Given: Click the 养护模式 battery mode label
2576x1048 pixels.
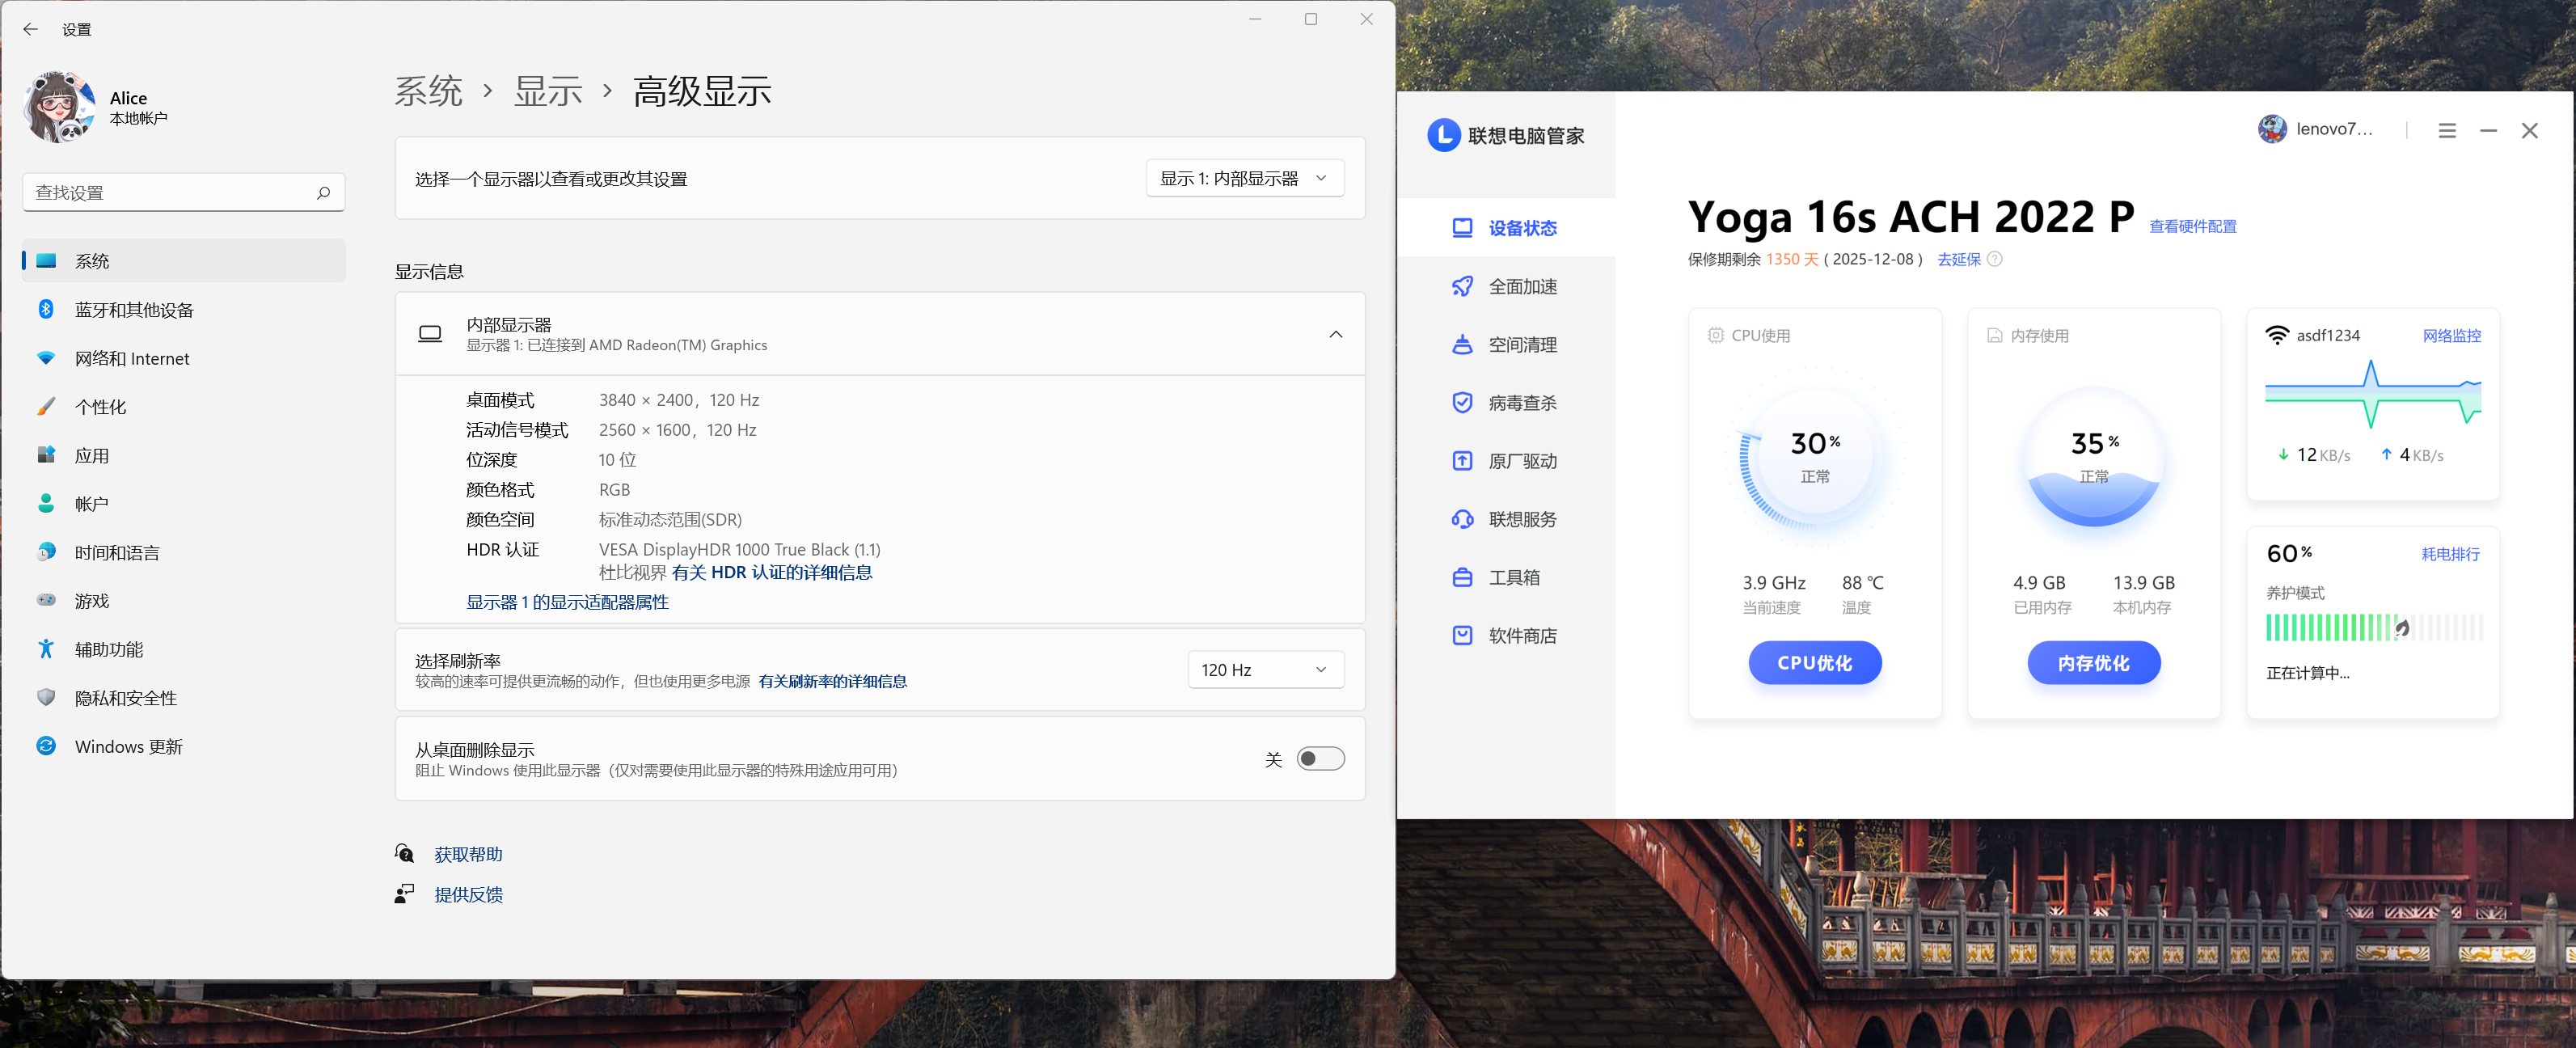Looking at the screenshot, I should click(x=2295, y=593).
